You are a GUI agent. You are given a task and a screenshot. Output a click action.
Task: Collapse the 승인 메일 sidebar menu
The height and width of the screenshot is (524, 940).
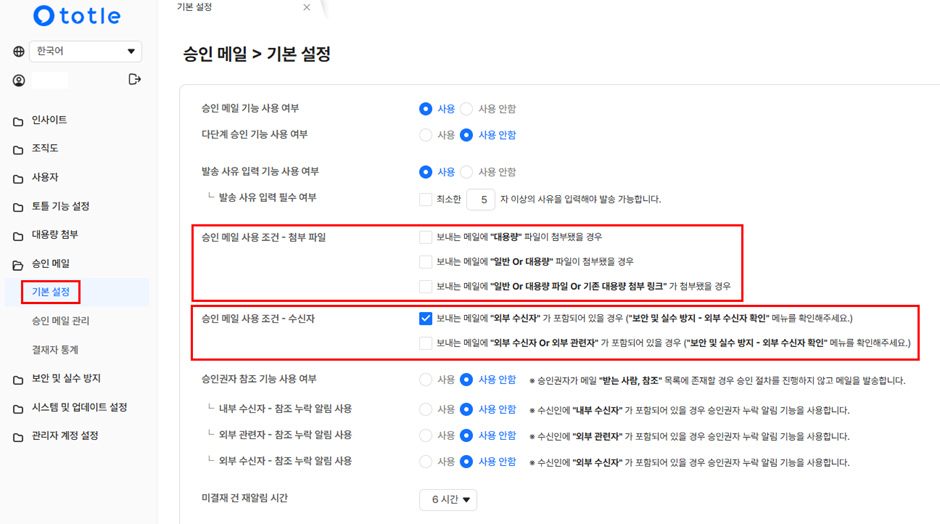click(x=50, y=264)
